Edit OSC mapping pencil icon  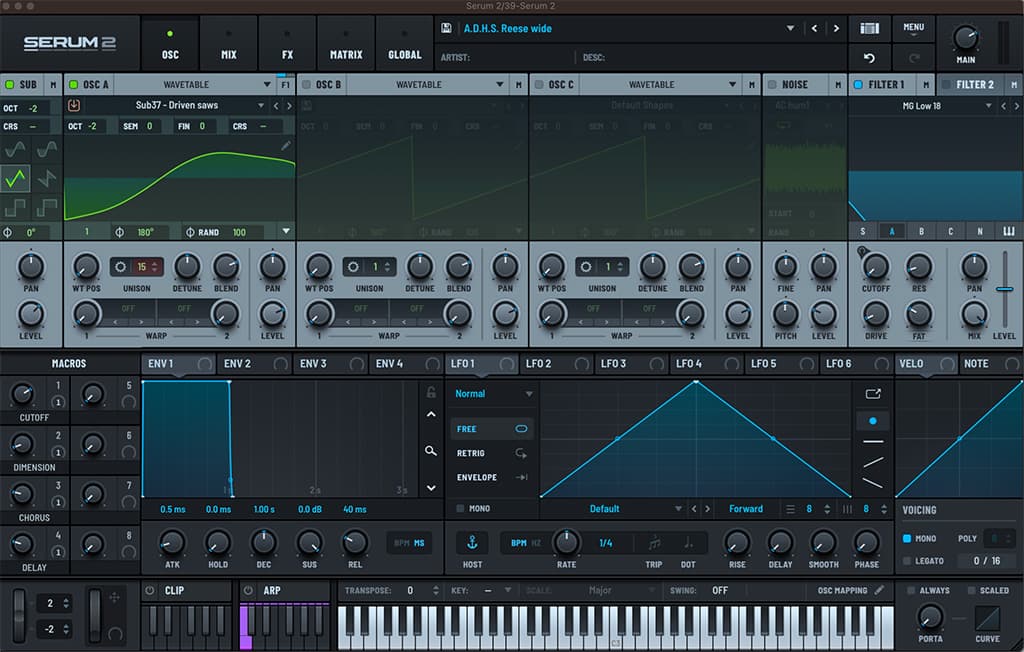(880, 590)
